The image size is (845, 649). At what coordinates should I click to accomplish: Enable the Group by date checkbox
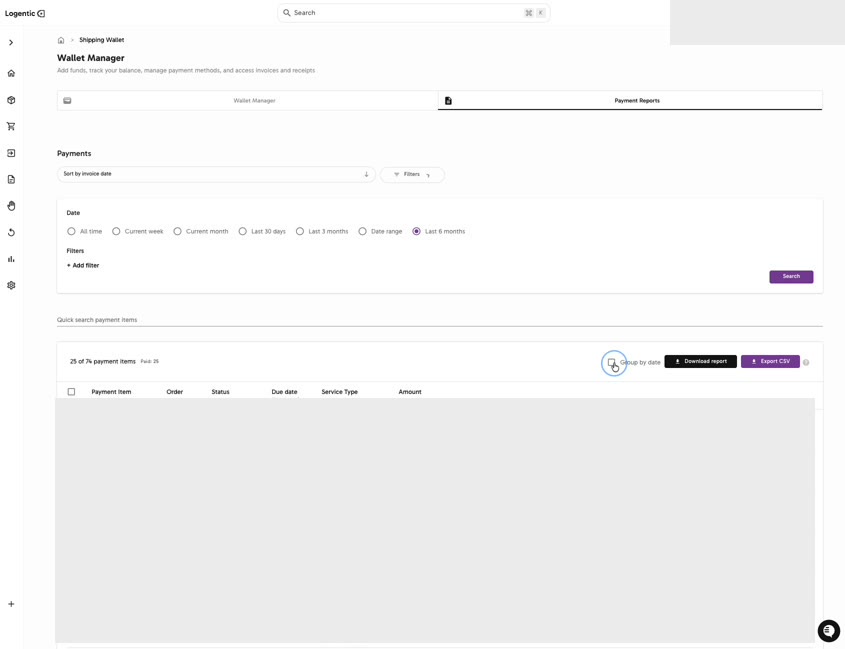point(611,362)
